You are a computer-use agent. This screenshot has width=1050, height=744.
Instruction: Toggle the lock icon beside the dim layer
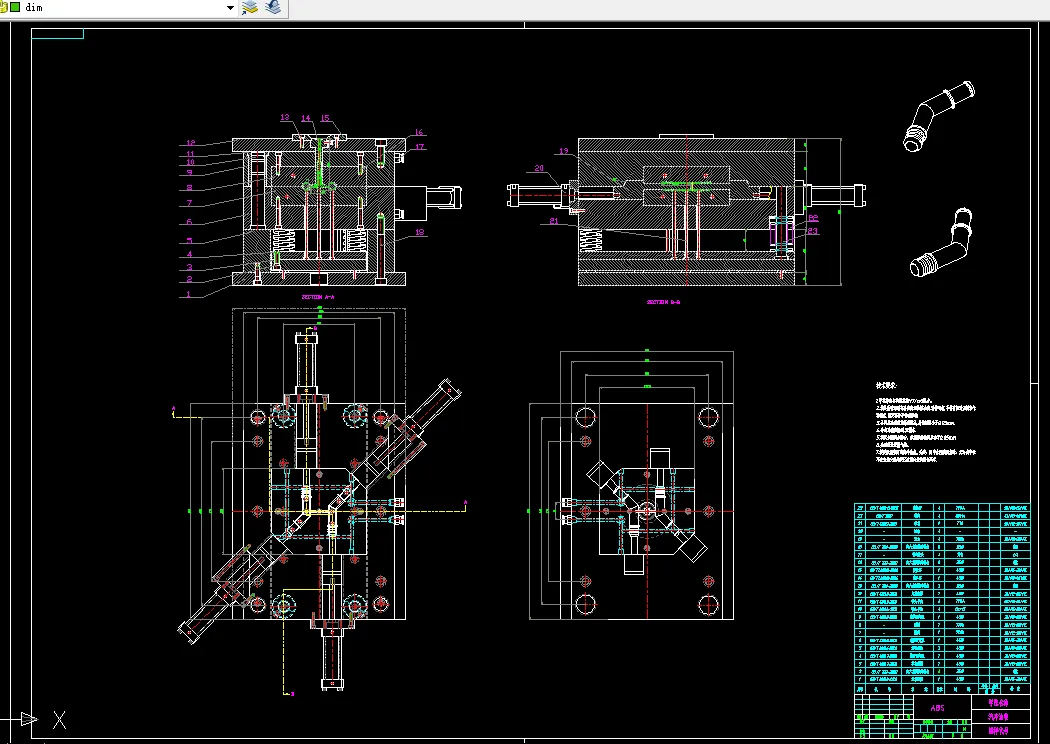[x=3, y=7]
